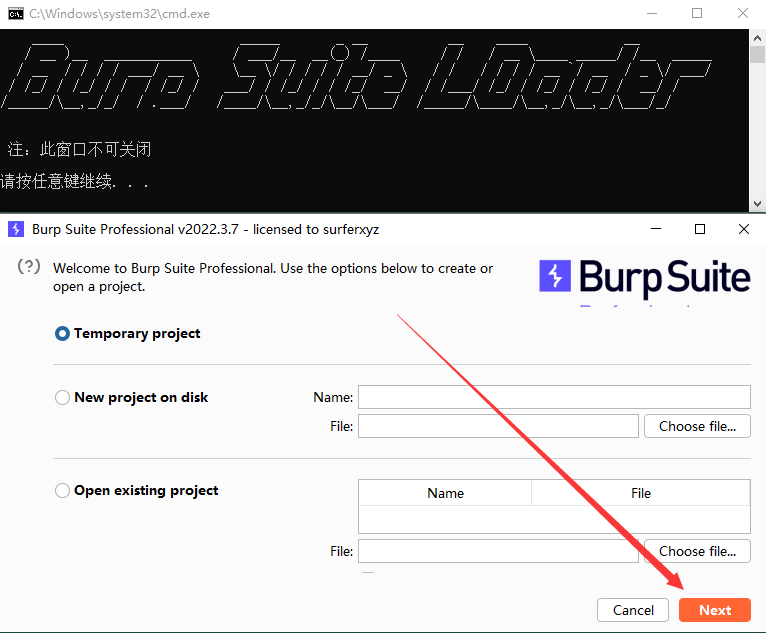Maximize the Burp Suite Professional window

(700, 229)
